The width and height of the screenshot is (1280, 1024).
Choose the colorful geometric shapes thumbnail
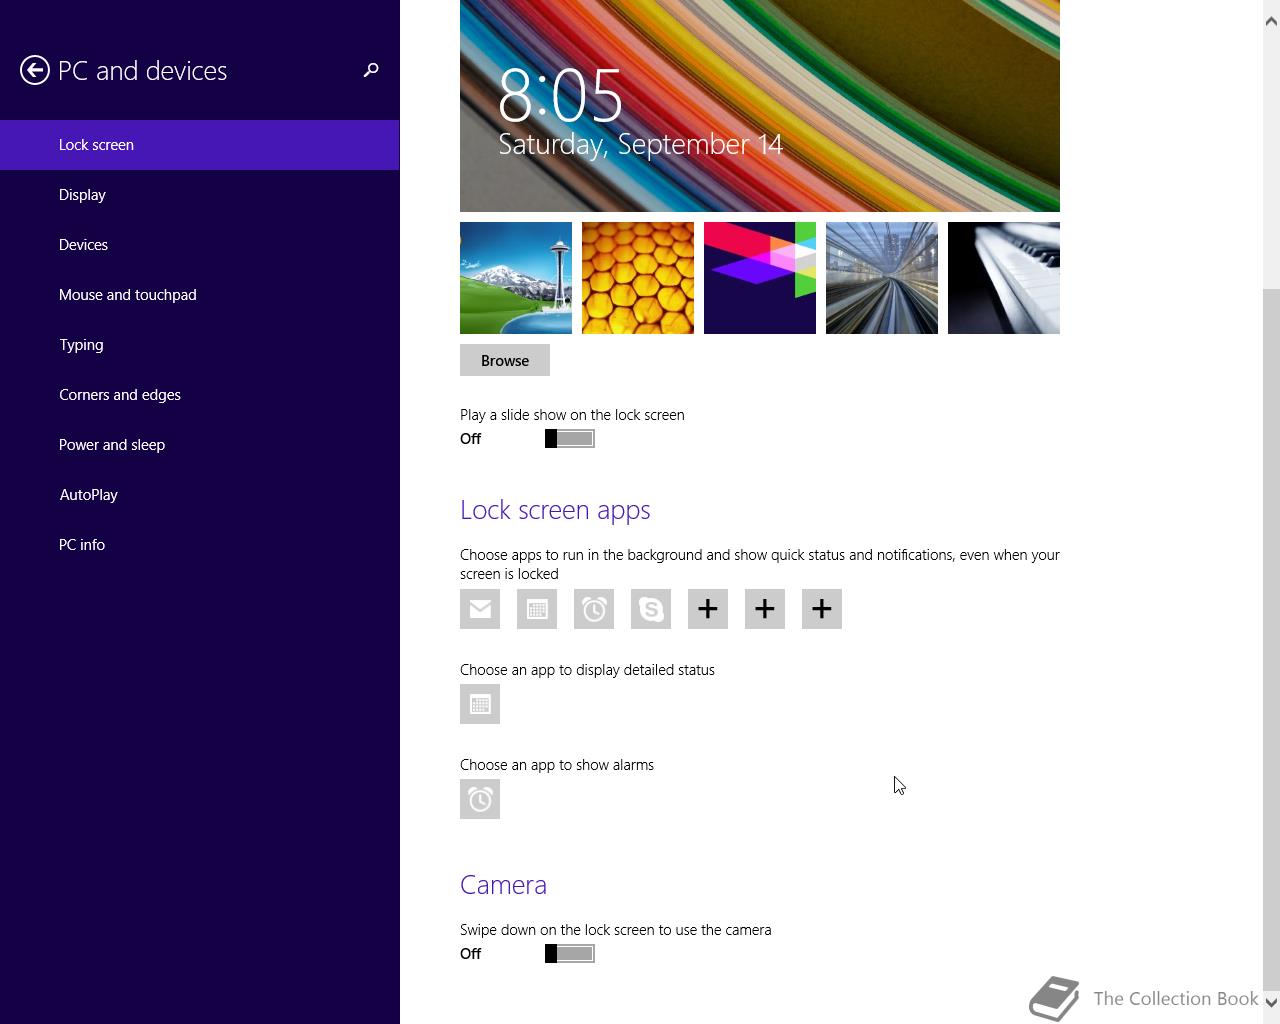[760, 278]
